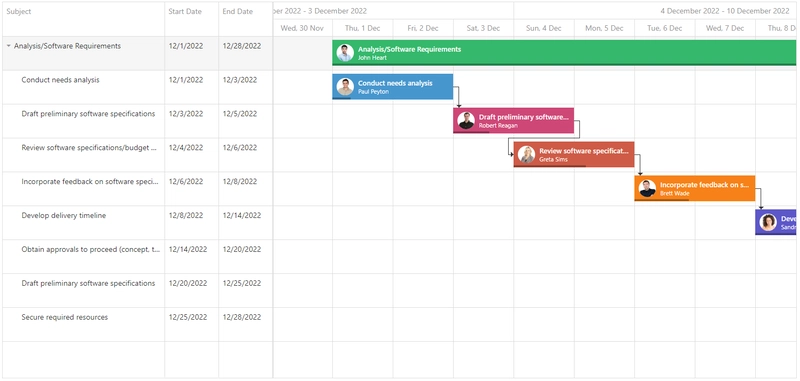The width and height of the screenshot is (800, 381).
Task: Select the purple Develop delivery timeline bar
Action: [776, 222]
